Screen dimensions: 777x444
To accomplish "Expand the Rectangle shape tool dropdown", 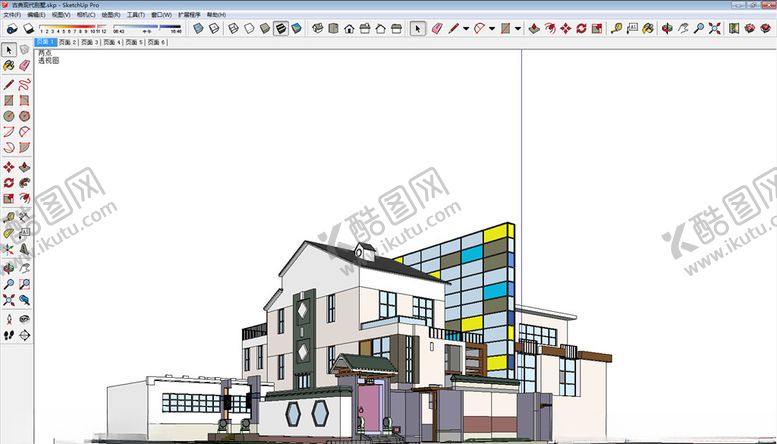I will pos(517,29).
